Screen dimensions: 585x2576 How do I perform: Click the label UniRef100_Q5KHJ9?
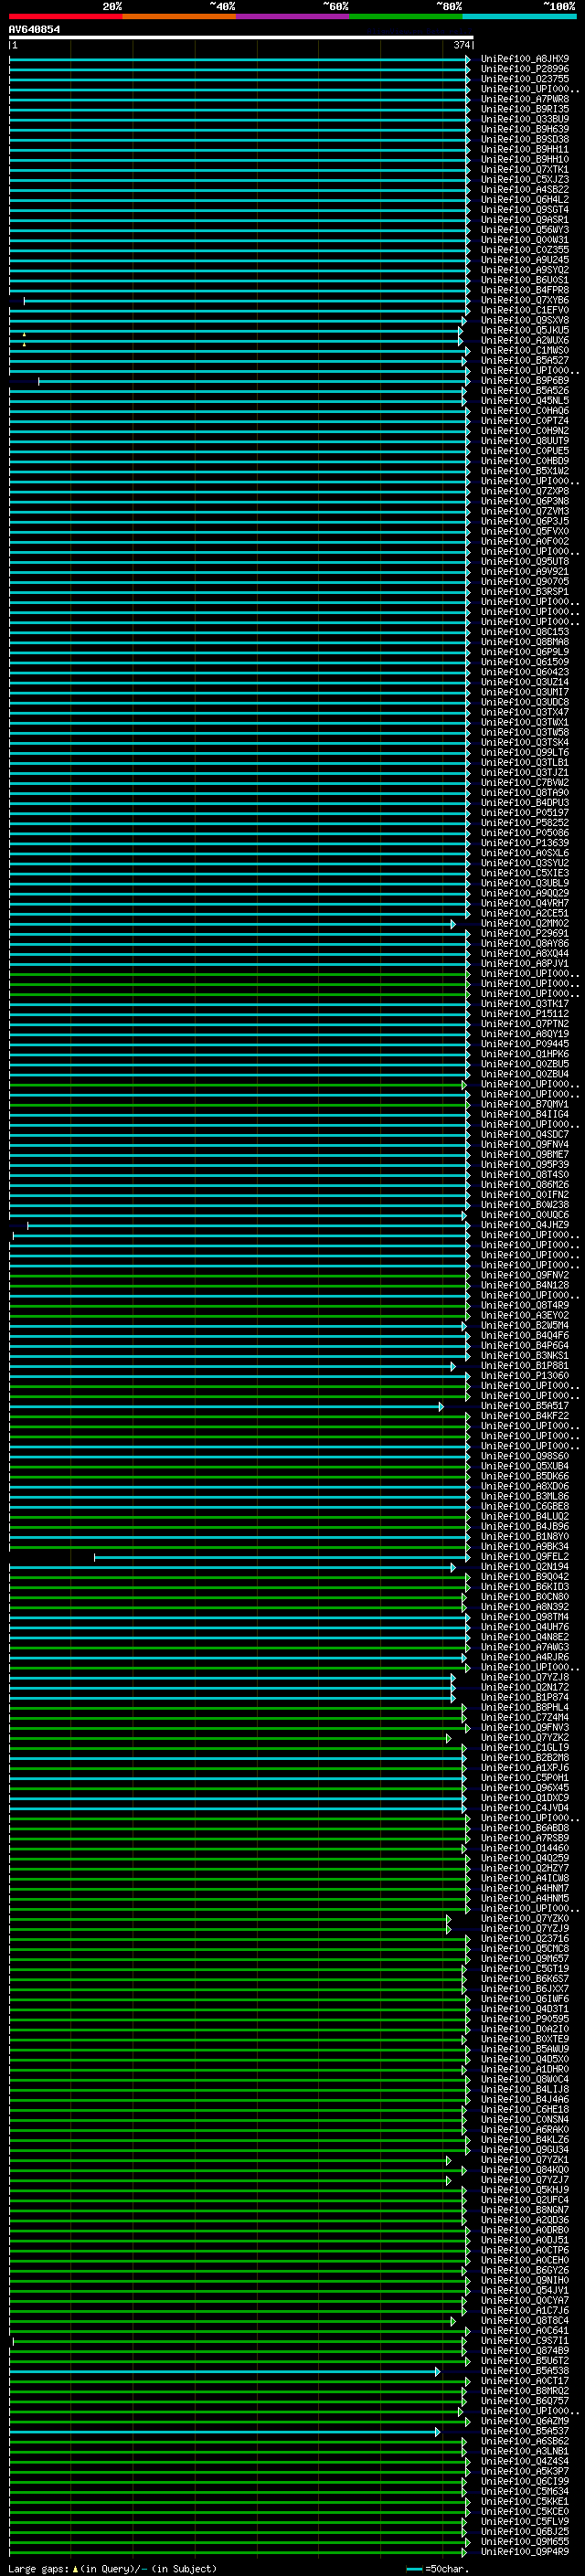coord(525,2191)
